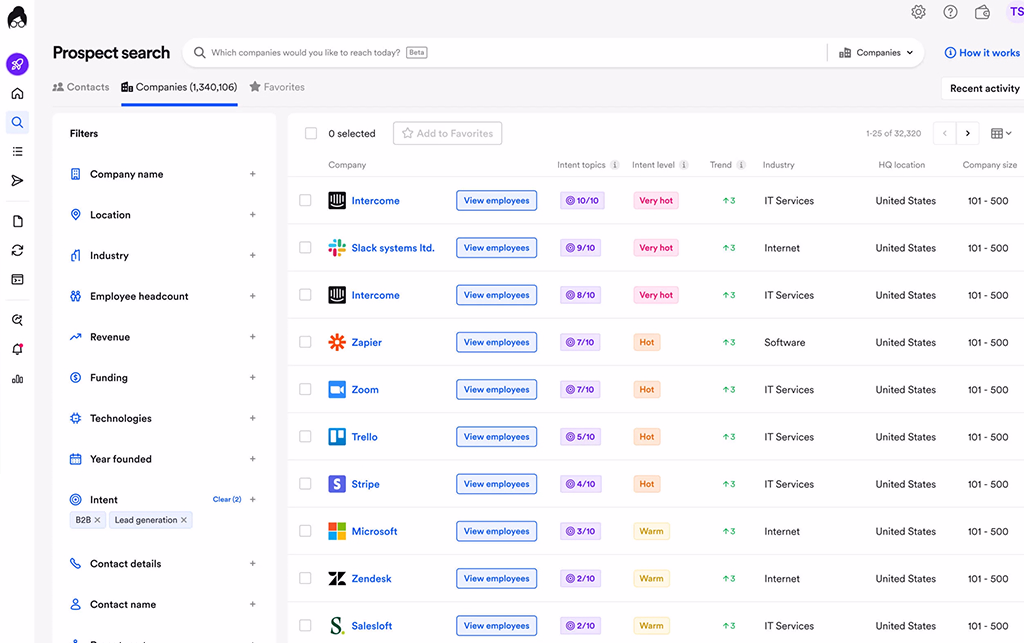The width and height of the screenshot is (1024, 643).
Task: Expand the Employee headcount filter
Action: [252, 296]
